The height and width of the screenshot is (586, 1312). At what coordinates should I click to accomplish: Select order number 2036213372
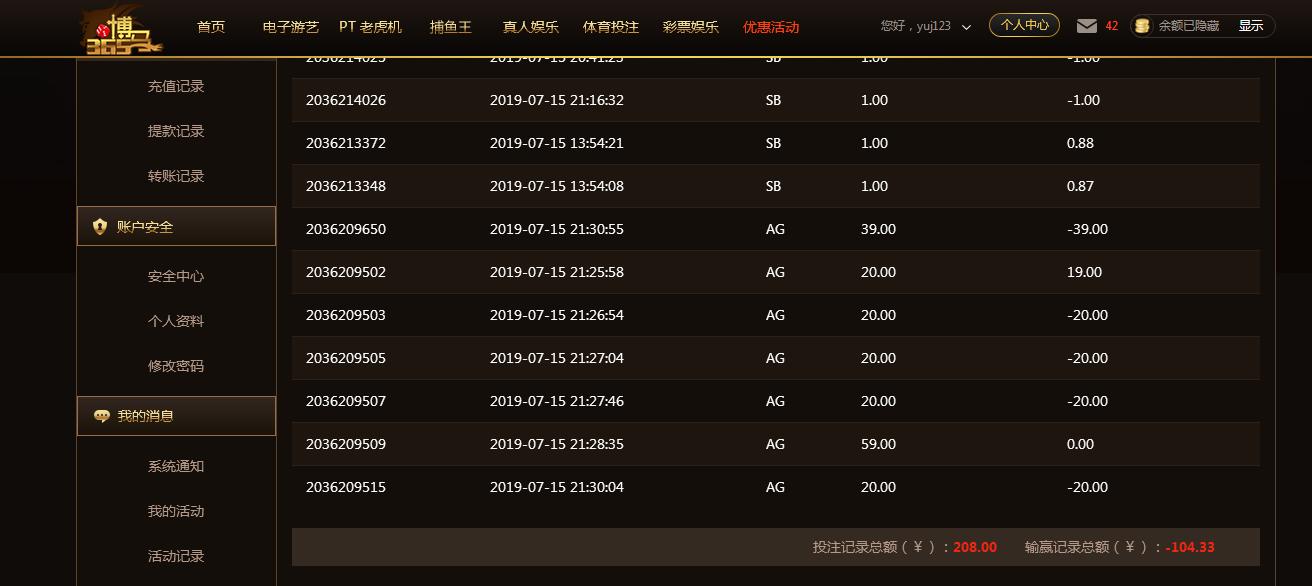(346, 143)
